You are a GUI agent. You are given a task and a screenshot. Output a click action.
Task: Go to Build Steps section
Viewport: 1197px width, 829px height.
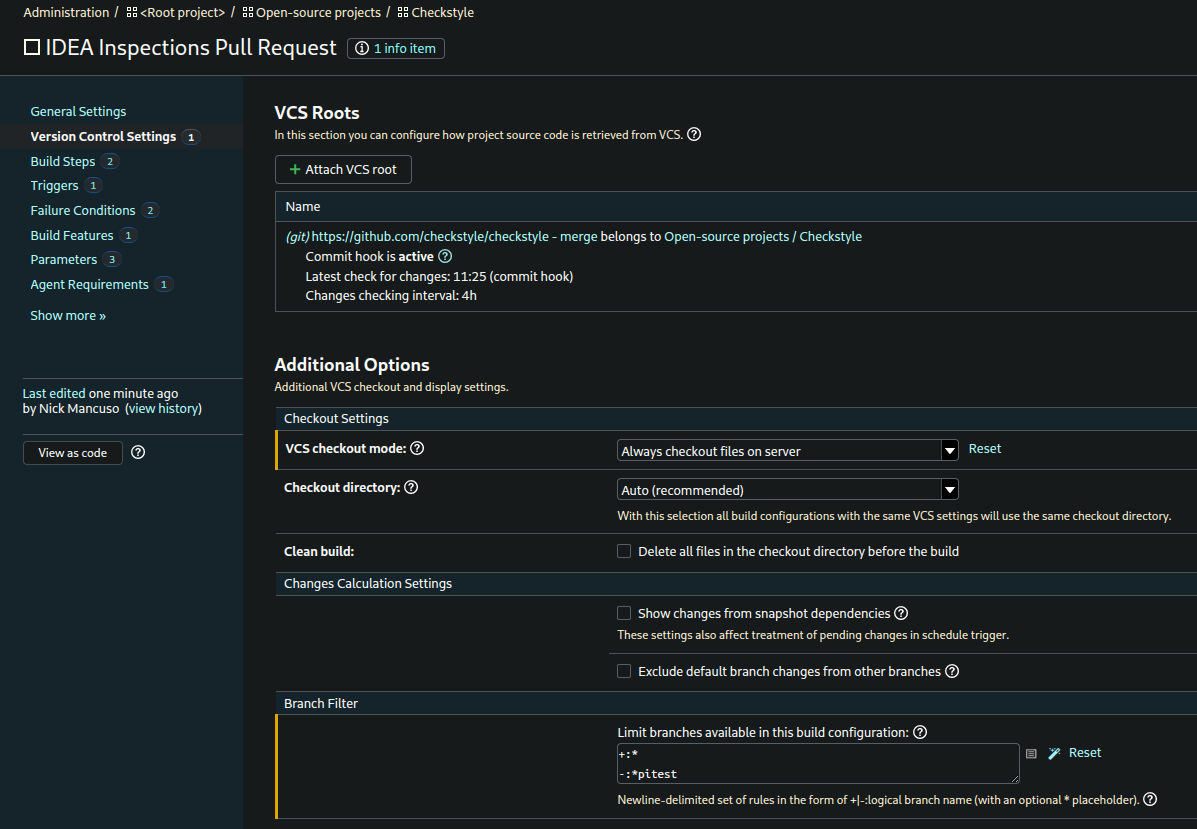pyautogui.click(x=63, y=161)
